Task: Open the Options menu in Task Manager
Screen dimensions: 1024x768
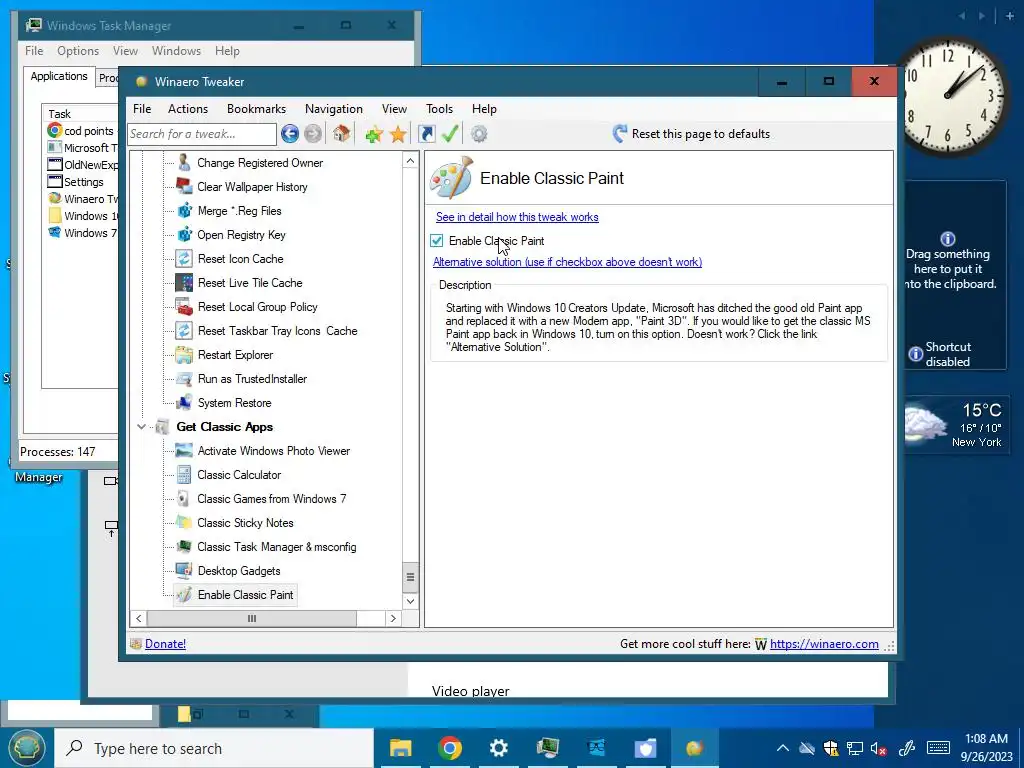Action: coord(78,51)
